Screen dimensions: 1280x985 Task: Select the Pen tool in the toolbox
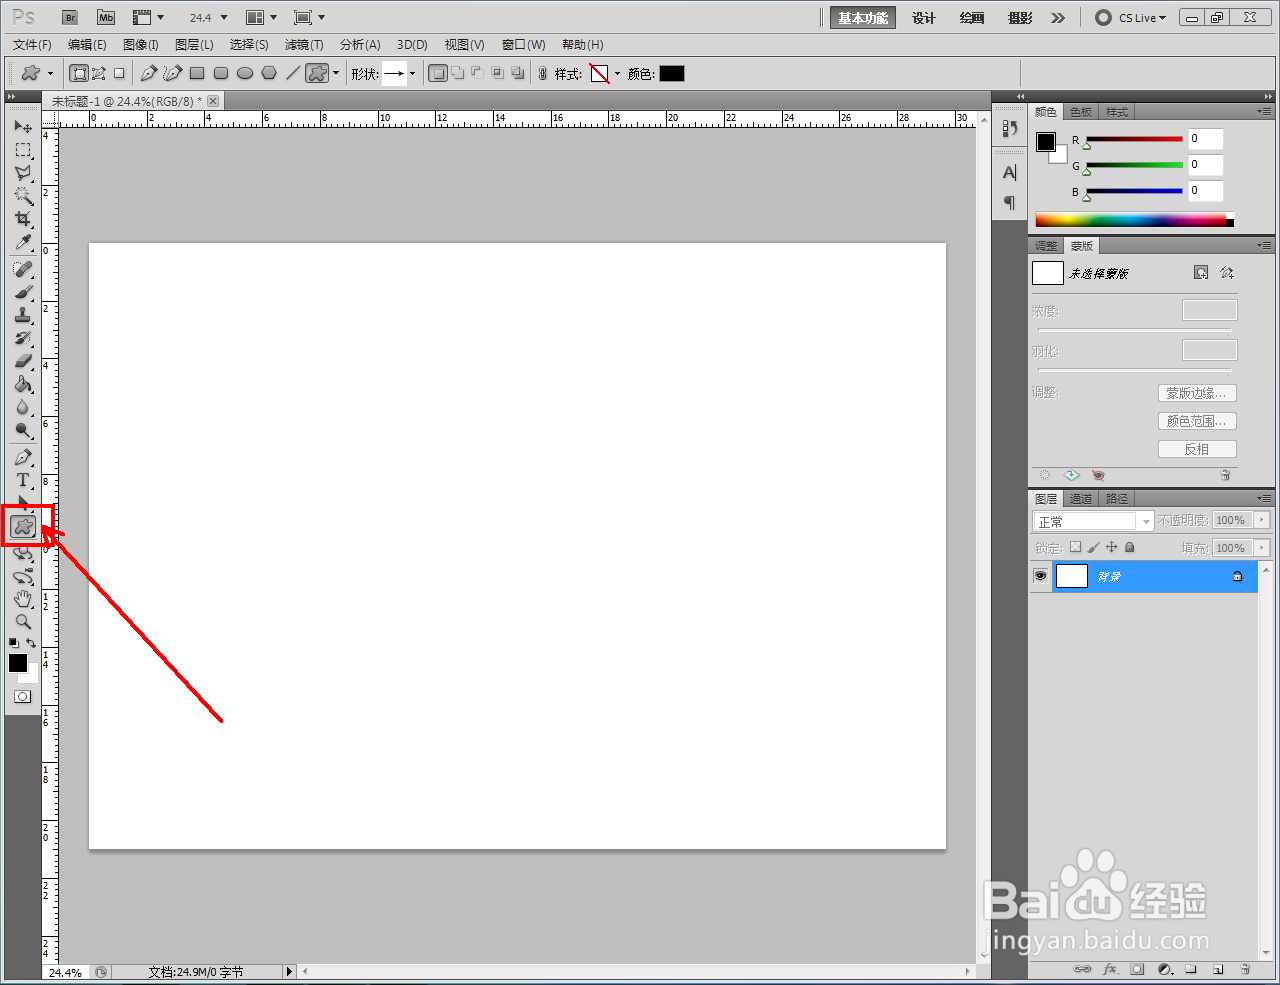tap(23, 457)
